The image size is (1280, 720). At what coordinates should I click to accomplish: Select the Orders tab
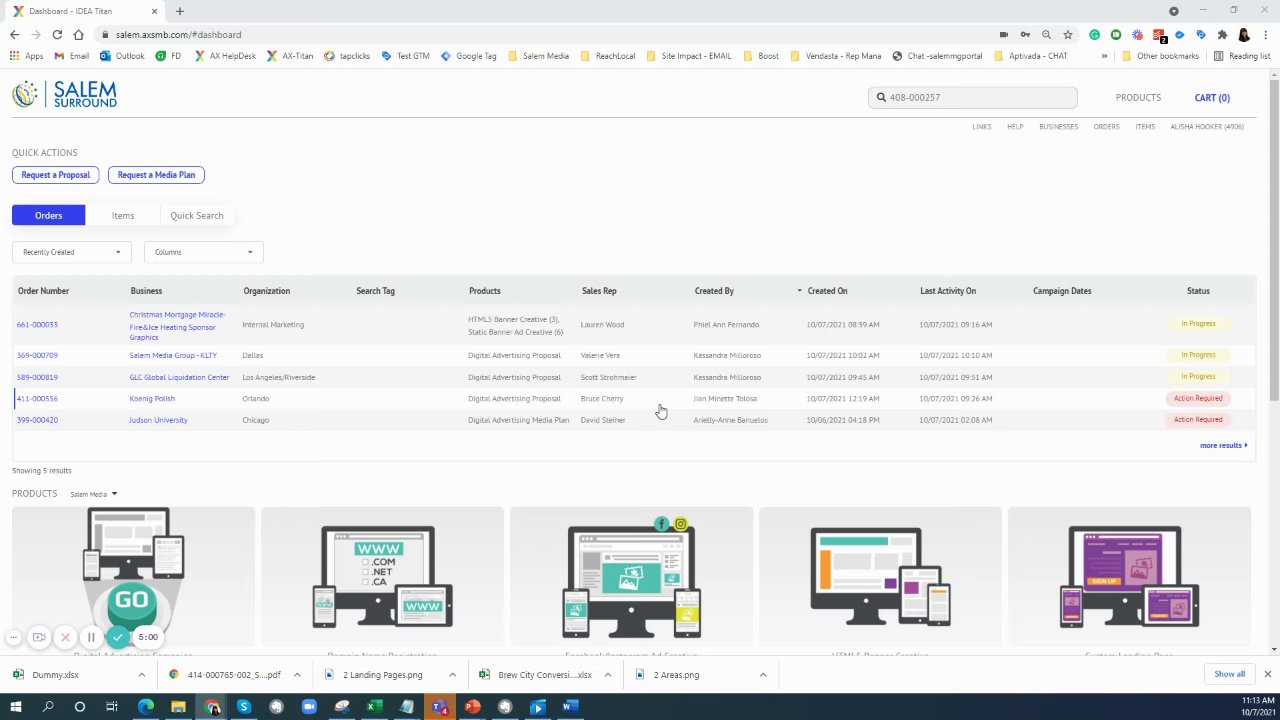48,215
